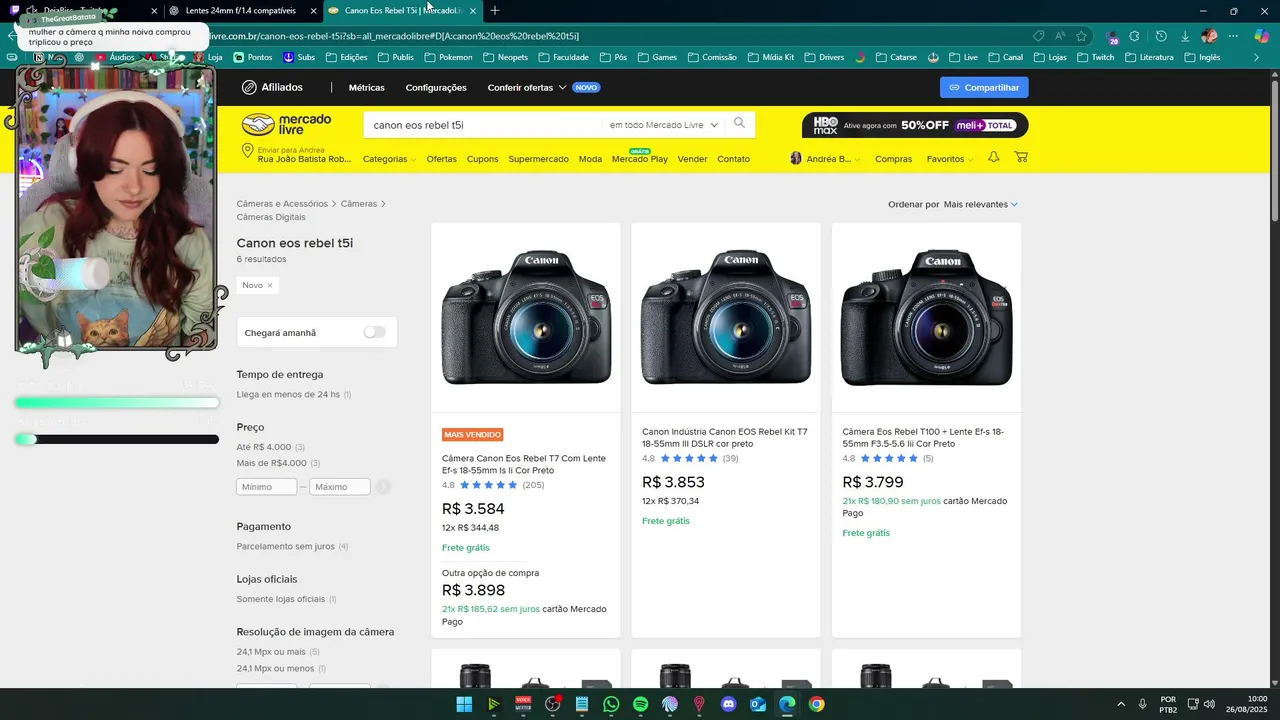Image resolution: width=1280 pixels, height=720 pixels.
Task: Open WhatsApp from taskbar
Action: pos(611,704)
